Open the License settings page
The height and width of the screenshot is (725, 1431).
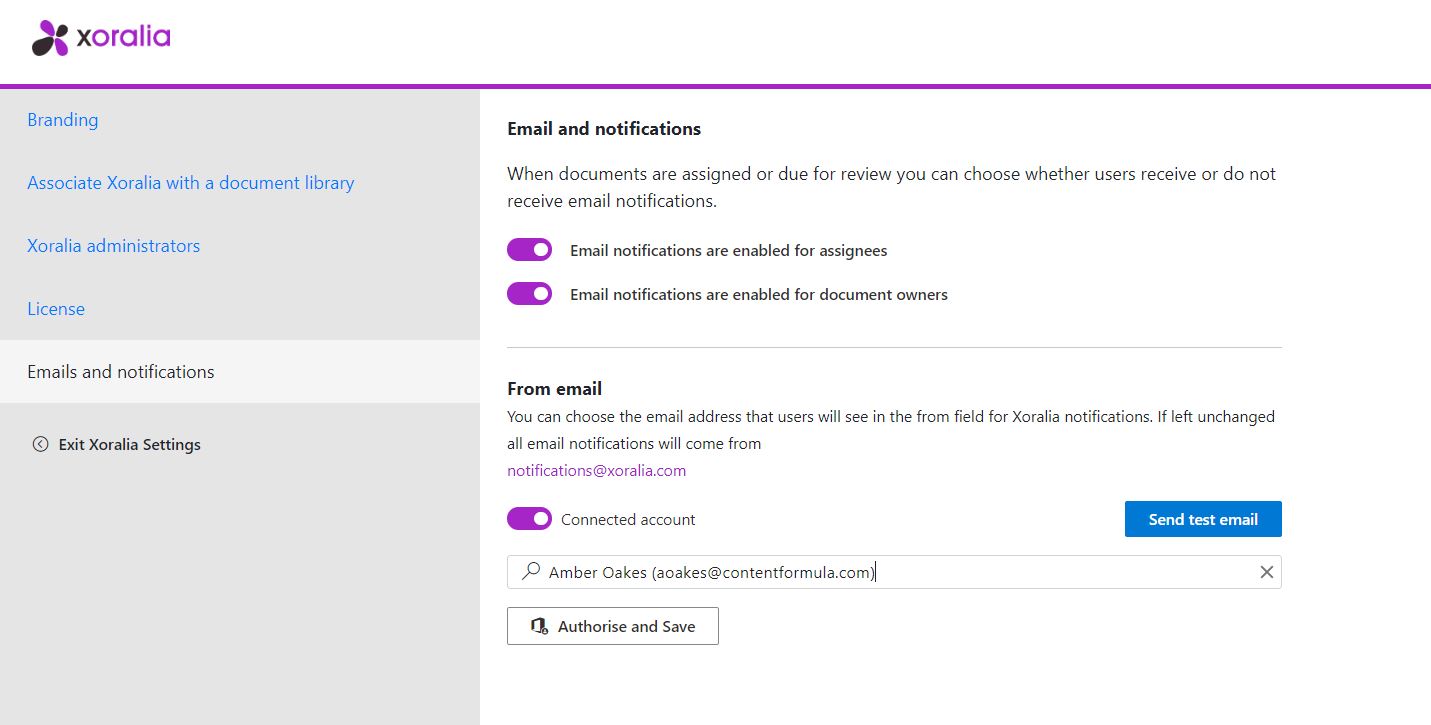56,309
